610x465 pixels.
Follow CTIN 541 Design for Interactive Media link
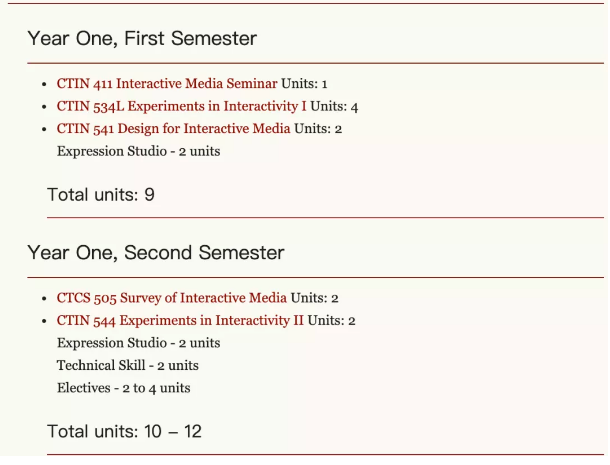[x=173, y=129]
